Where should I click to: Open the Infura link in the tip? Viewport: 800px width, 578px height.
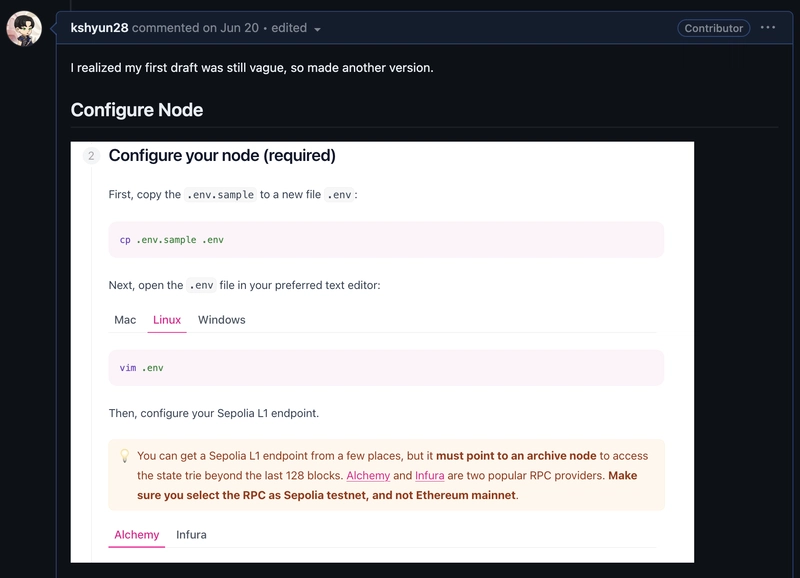tap(430, 475)
